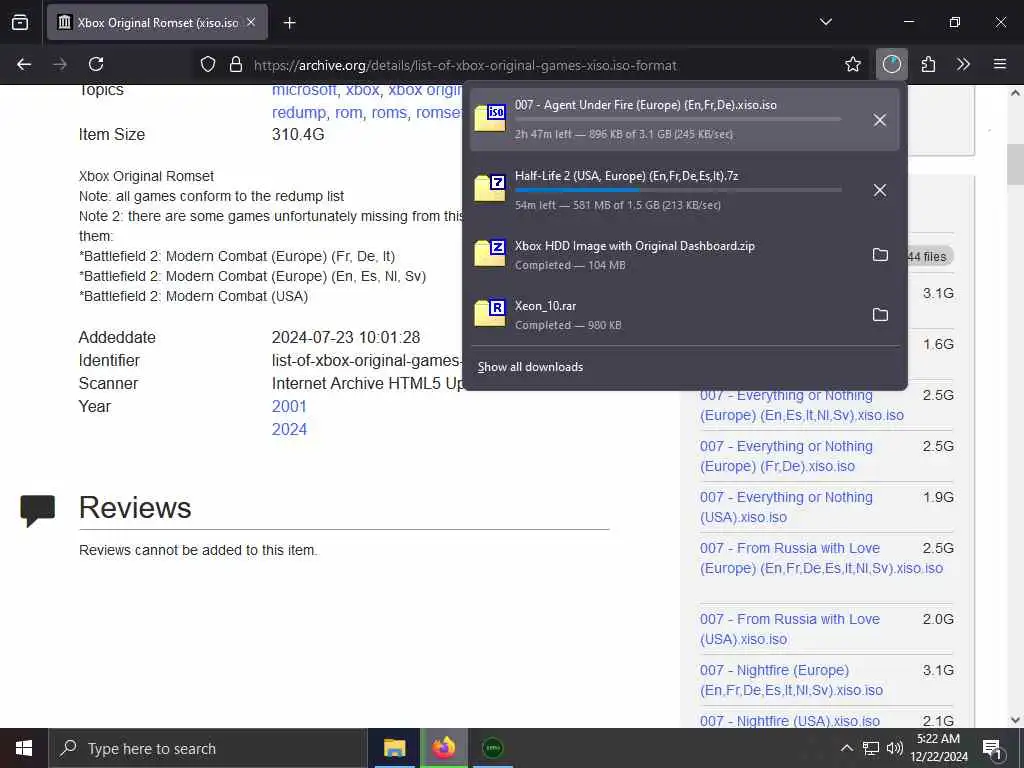
Task: Download 007 Everything or Nothing USA iso
Action: coord(786,507)
